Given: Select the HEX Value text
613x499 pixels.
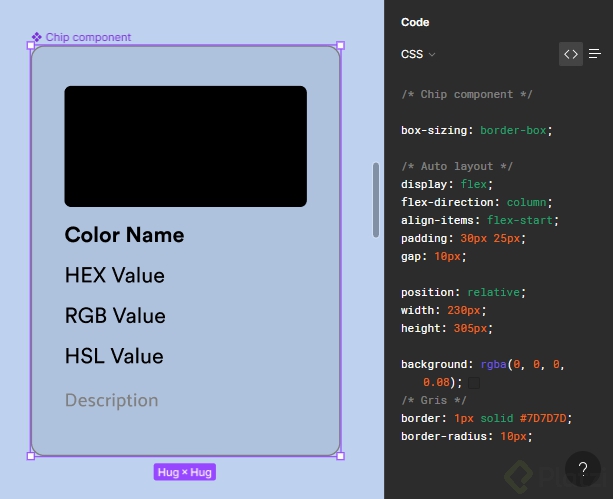Looking at the screenshot, I should pos(115,275).
